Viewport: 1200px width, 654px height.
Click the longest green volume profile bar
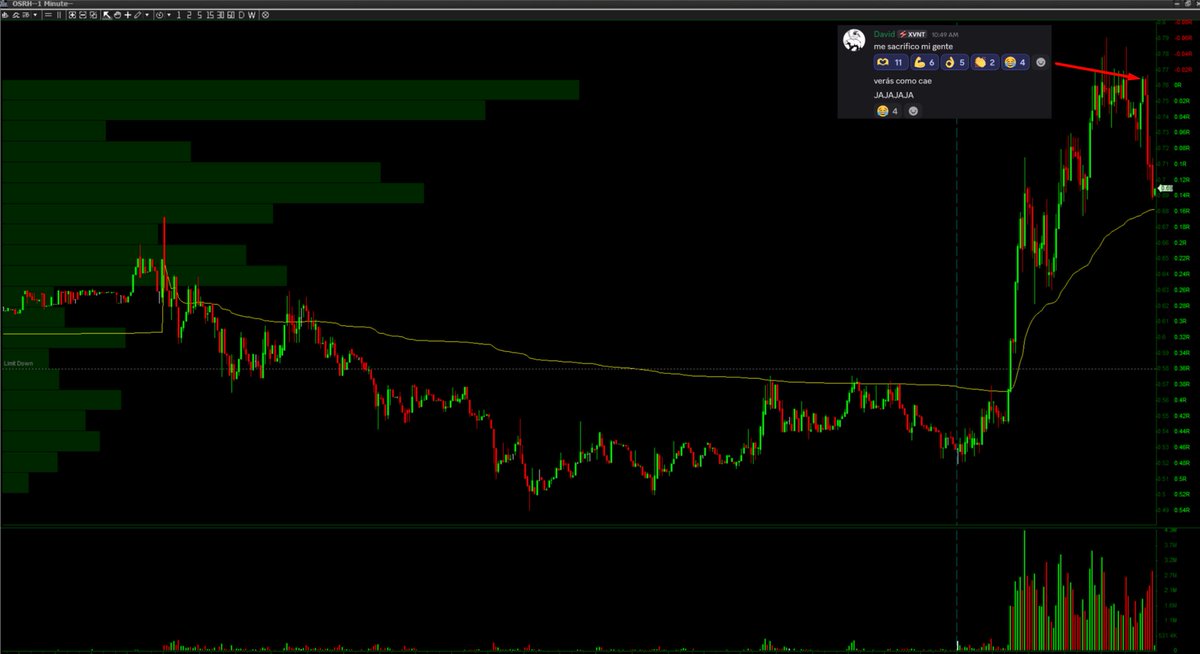coord(290,90)
